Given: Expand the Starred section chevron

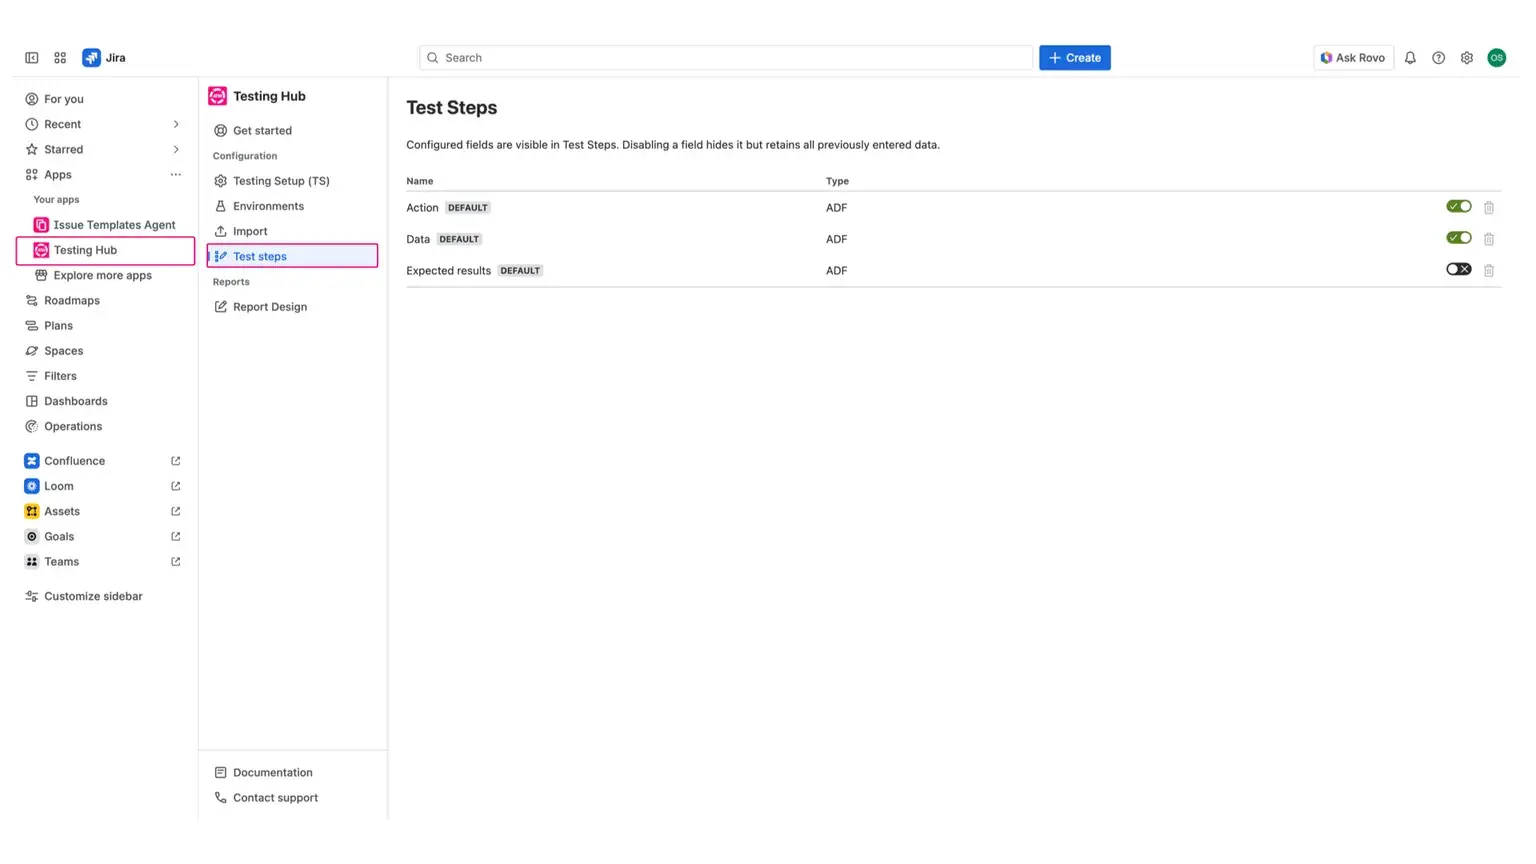Looking at the screenshot, I should coord(176,149).
